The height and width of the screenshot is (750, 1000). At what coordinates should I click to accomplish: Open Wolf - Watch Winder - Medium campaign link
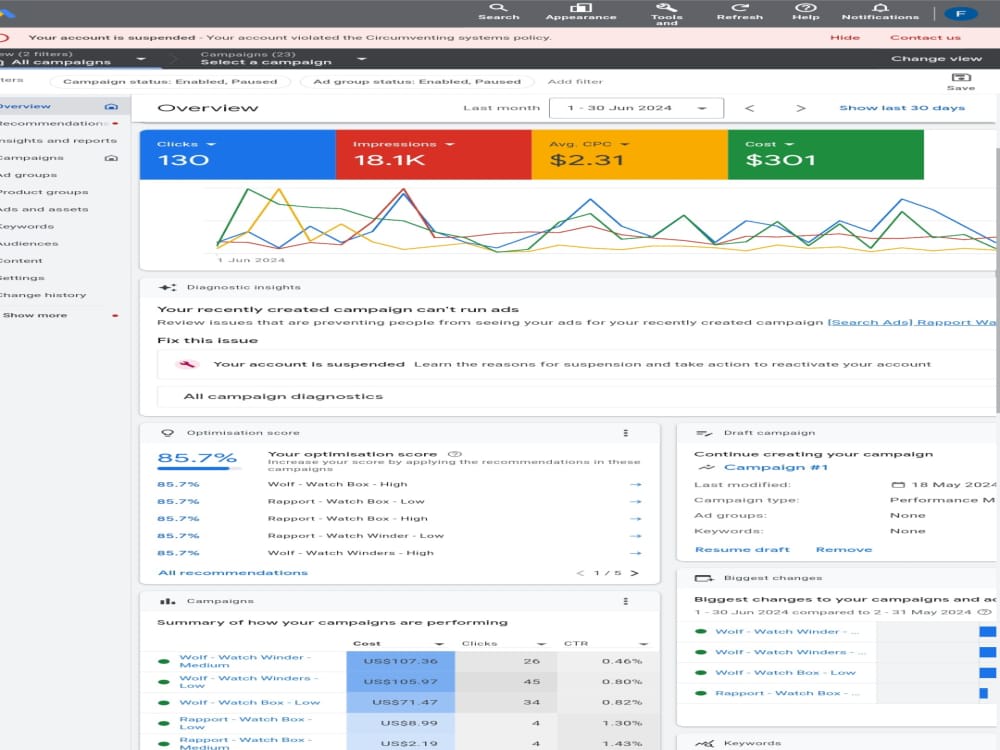[244, 661]
